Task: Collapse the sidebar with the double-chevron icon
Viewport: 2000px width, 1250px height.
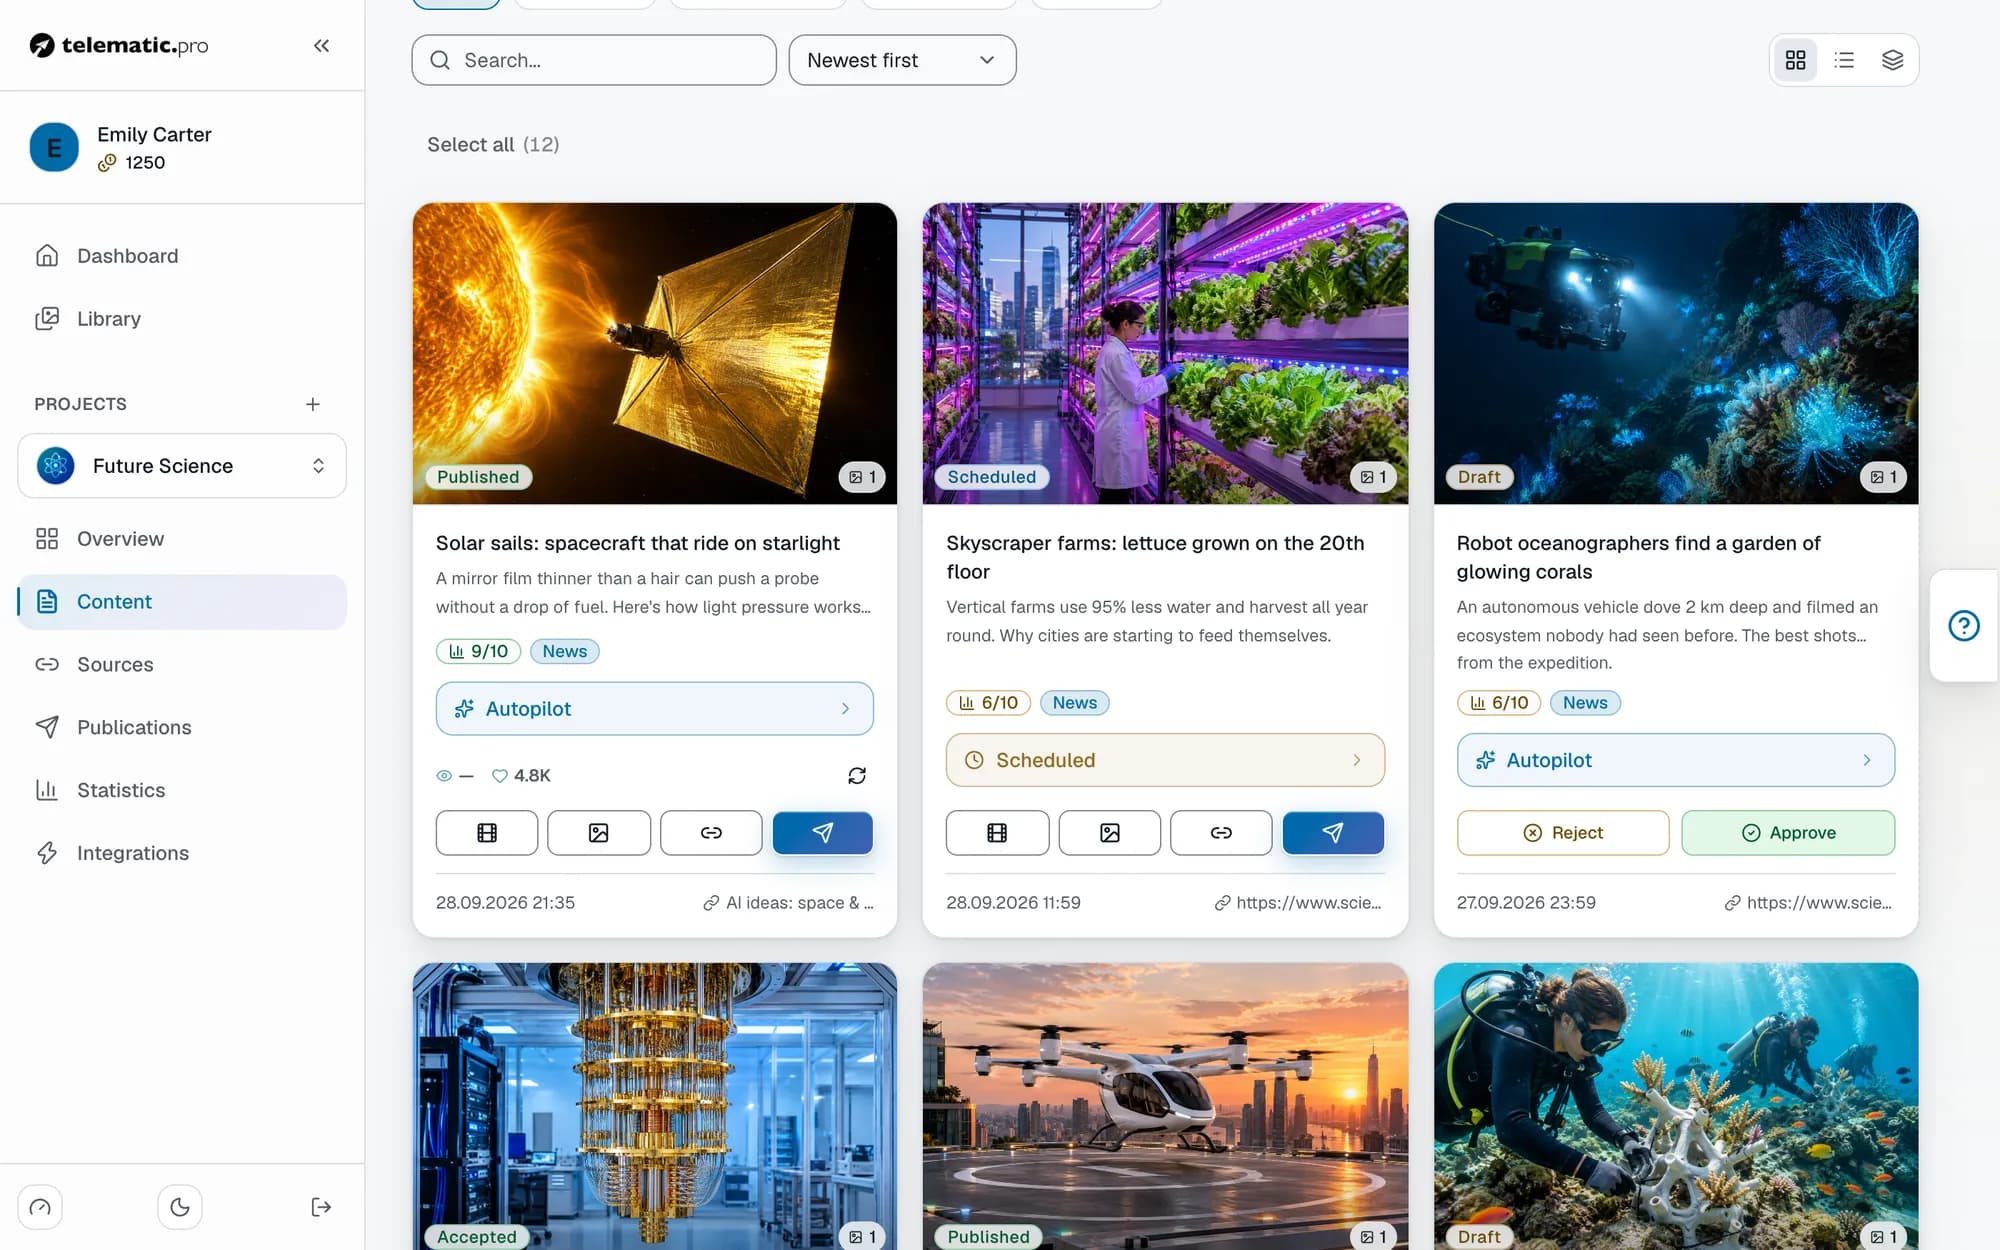Action: pyautogui.click(x=321, y=45)
